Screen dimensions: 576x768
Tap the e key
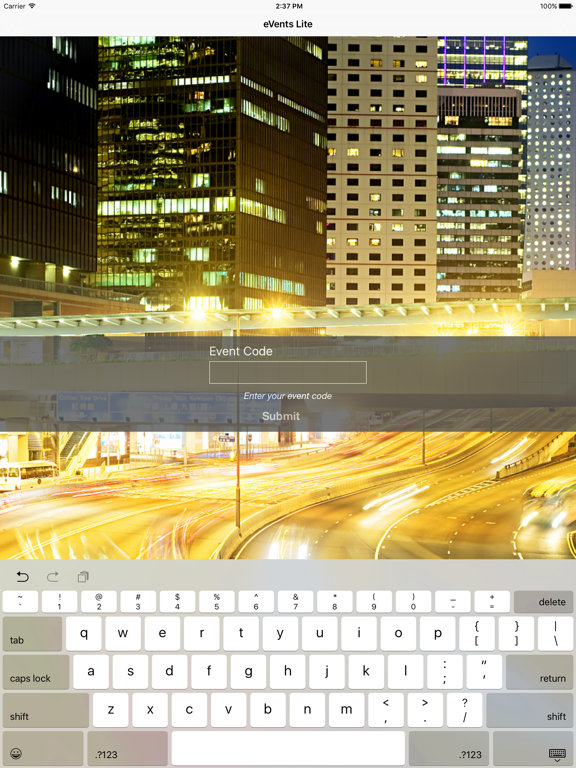coord(162,633)
